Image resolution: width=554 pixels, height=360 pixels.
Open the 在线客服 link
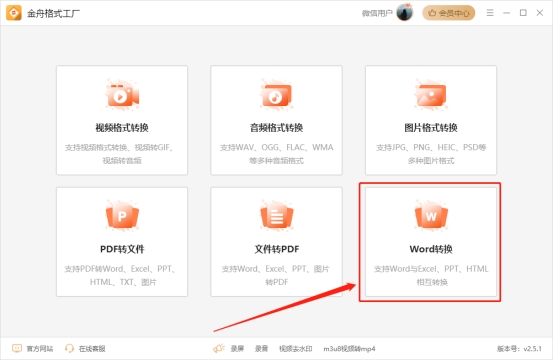(92, 349)
